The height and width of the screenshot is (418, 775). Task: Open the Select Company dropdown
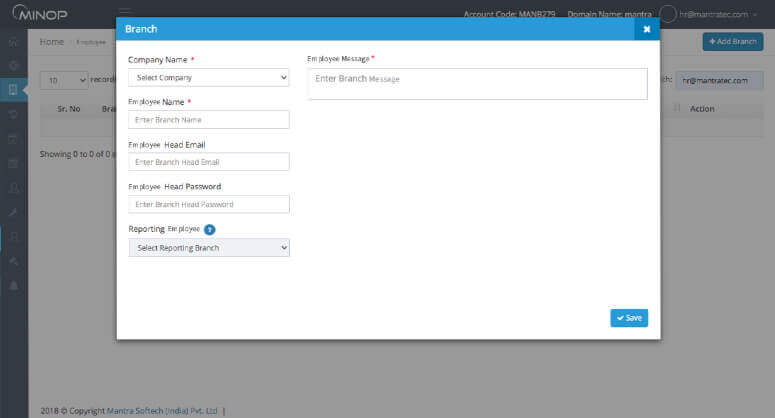click(x=209, y=77)
